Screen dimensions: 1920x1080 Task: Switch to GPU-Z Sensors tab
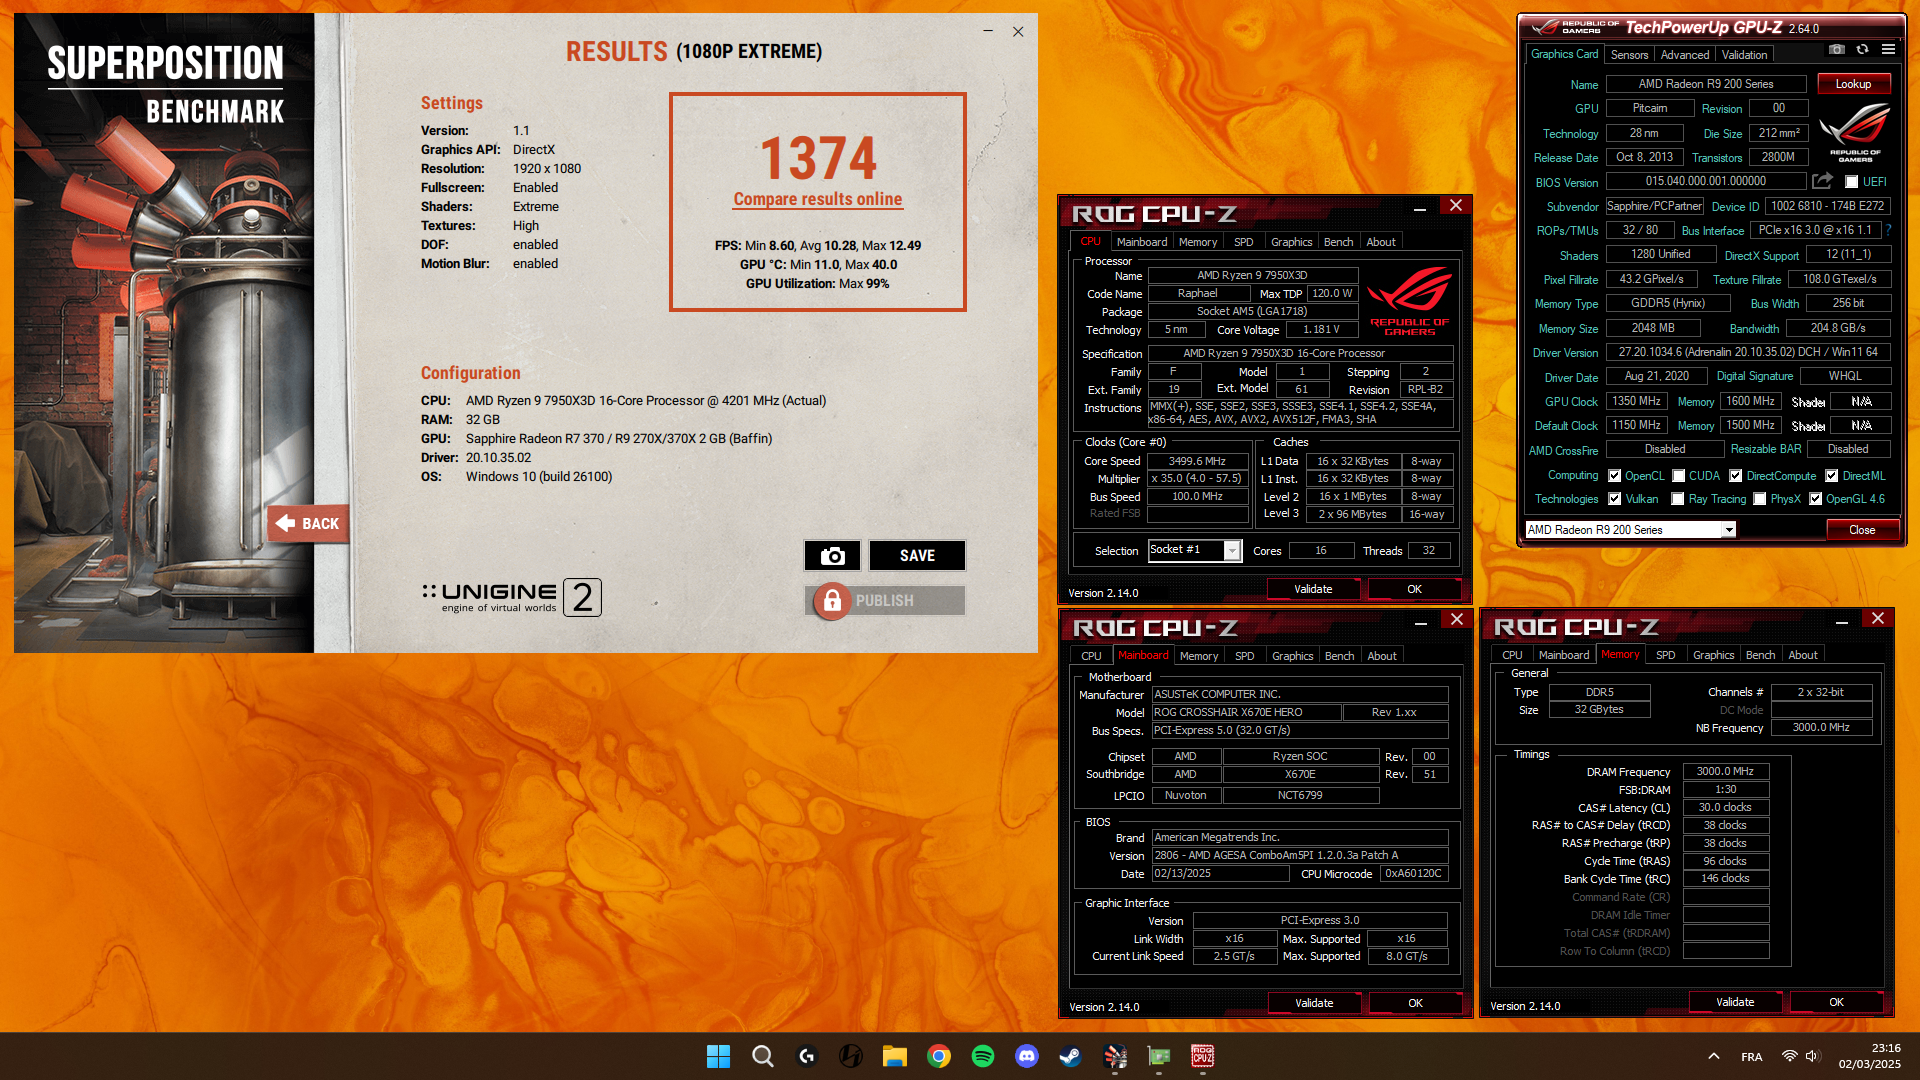point(1629,55)
